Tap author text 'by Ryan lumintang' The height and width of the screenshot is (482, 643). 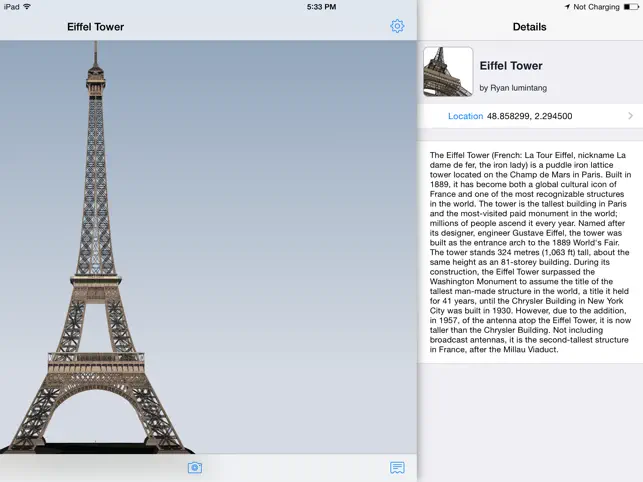tap(513, 88)
